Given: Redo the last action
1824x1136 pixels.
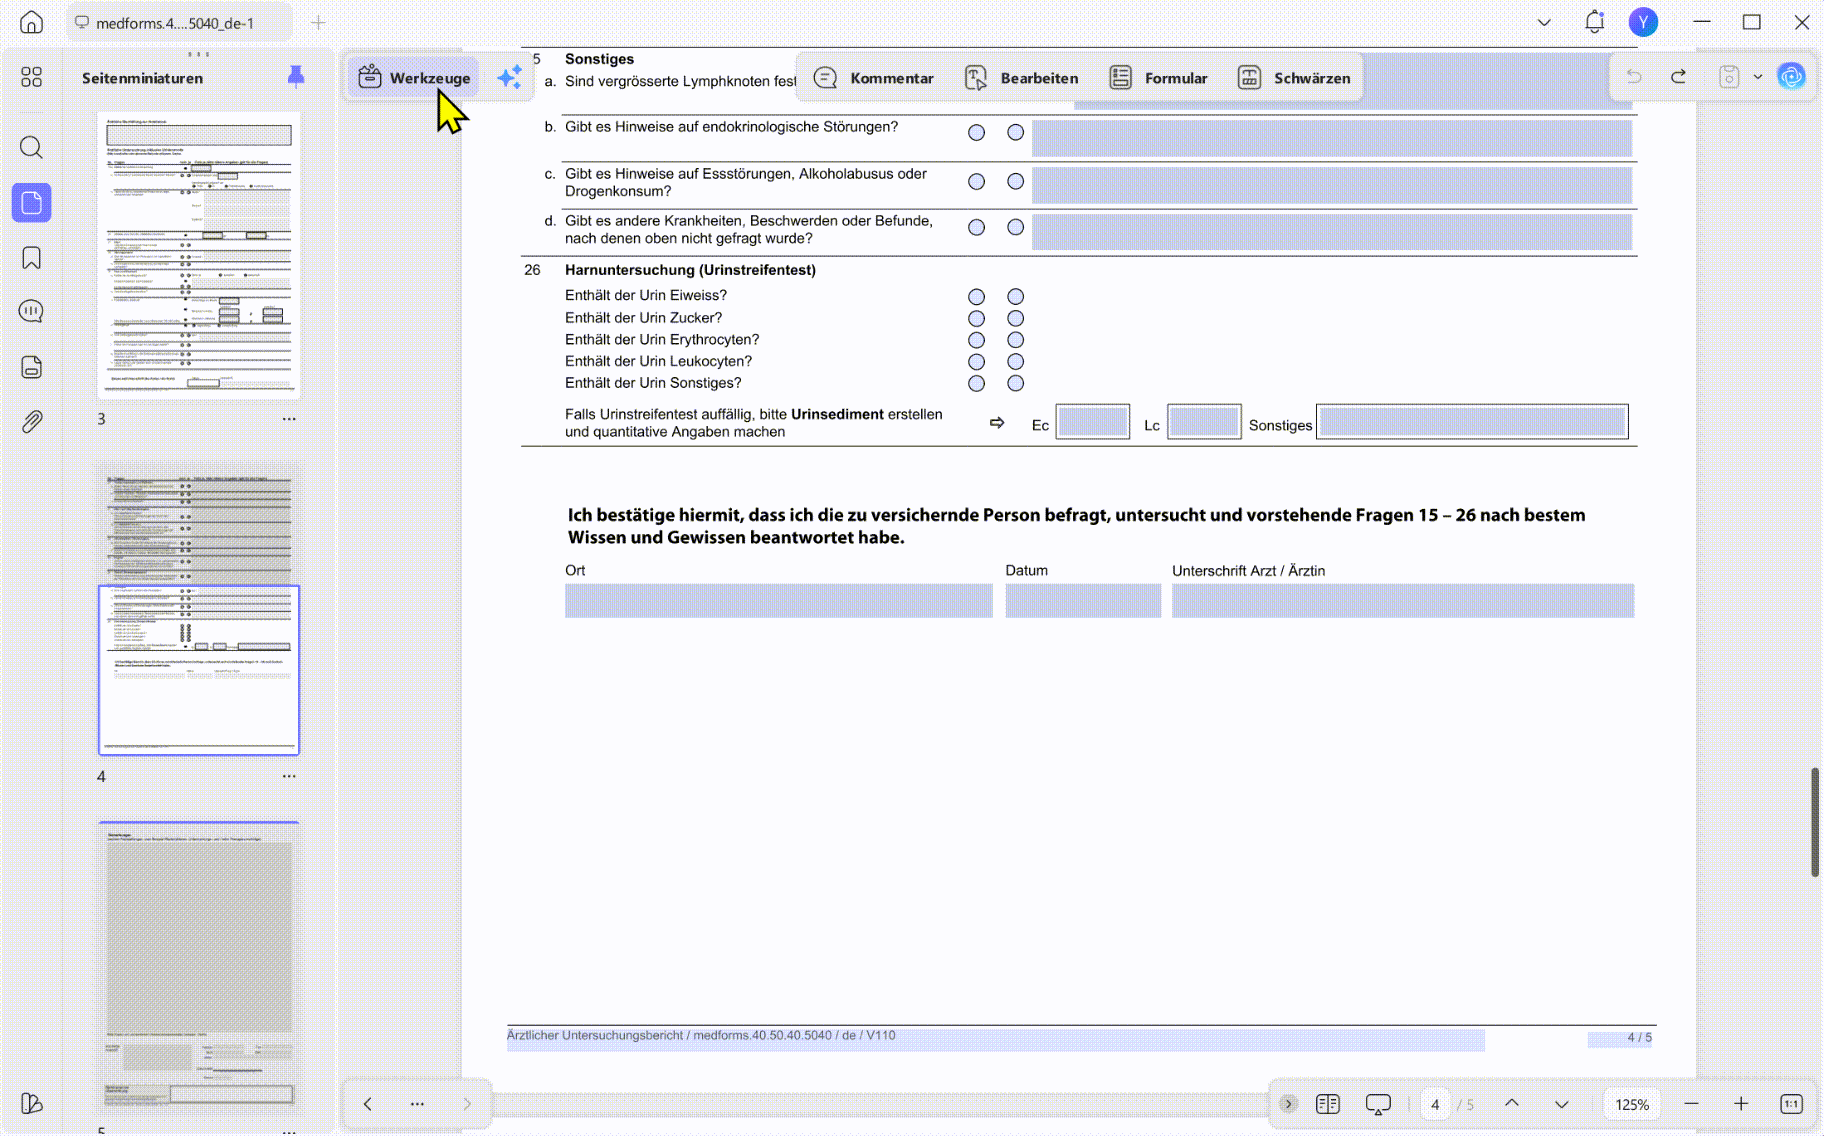Looking at the screenshot, I should tap(1679, 77).
